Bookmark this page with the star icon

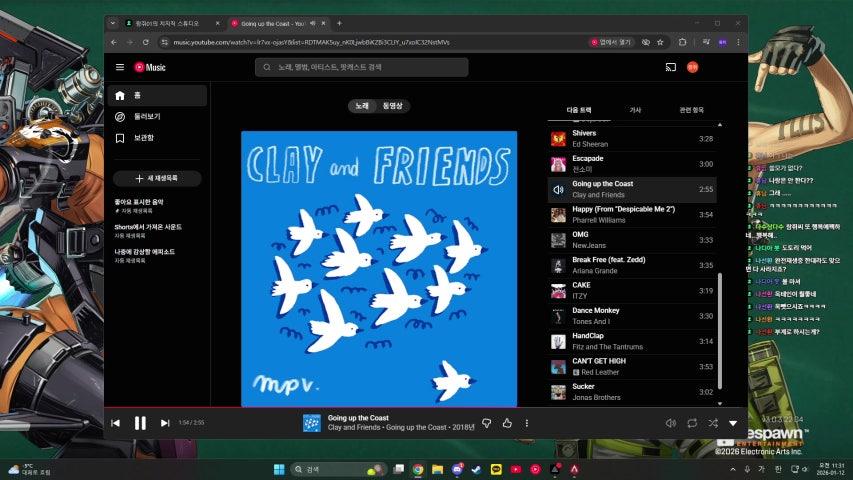click(660, 42)
